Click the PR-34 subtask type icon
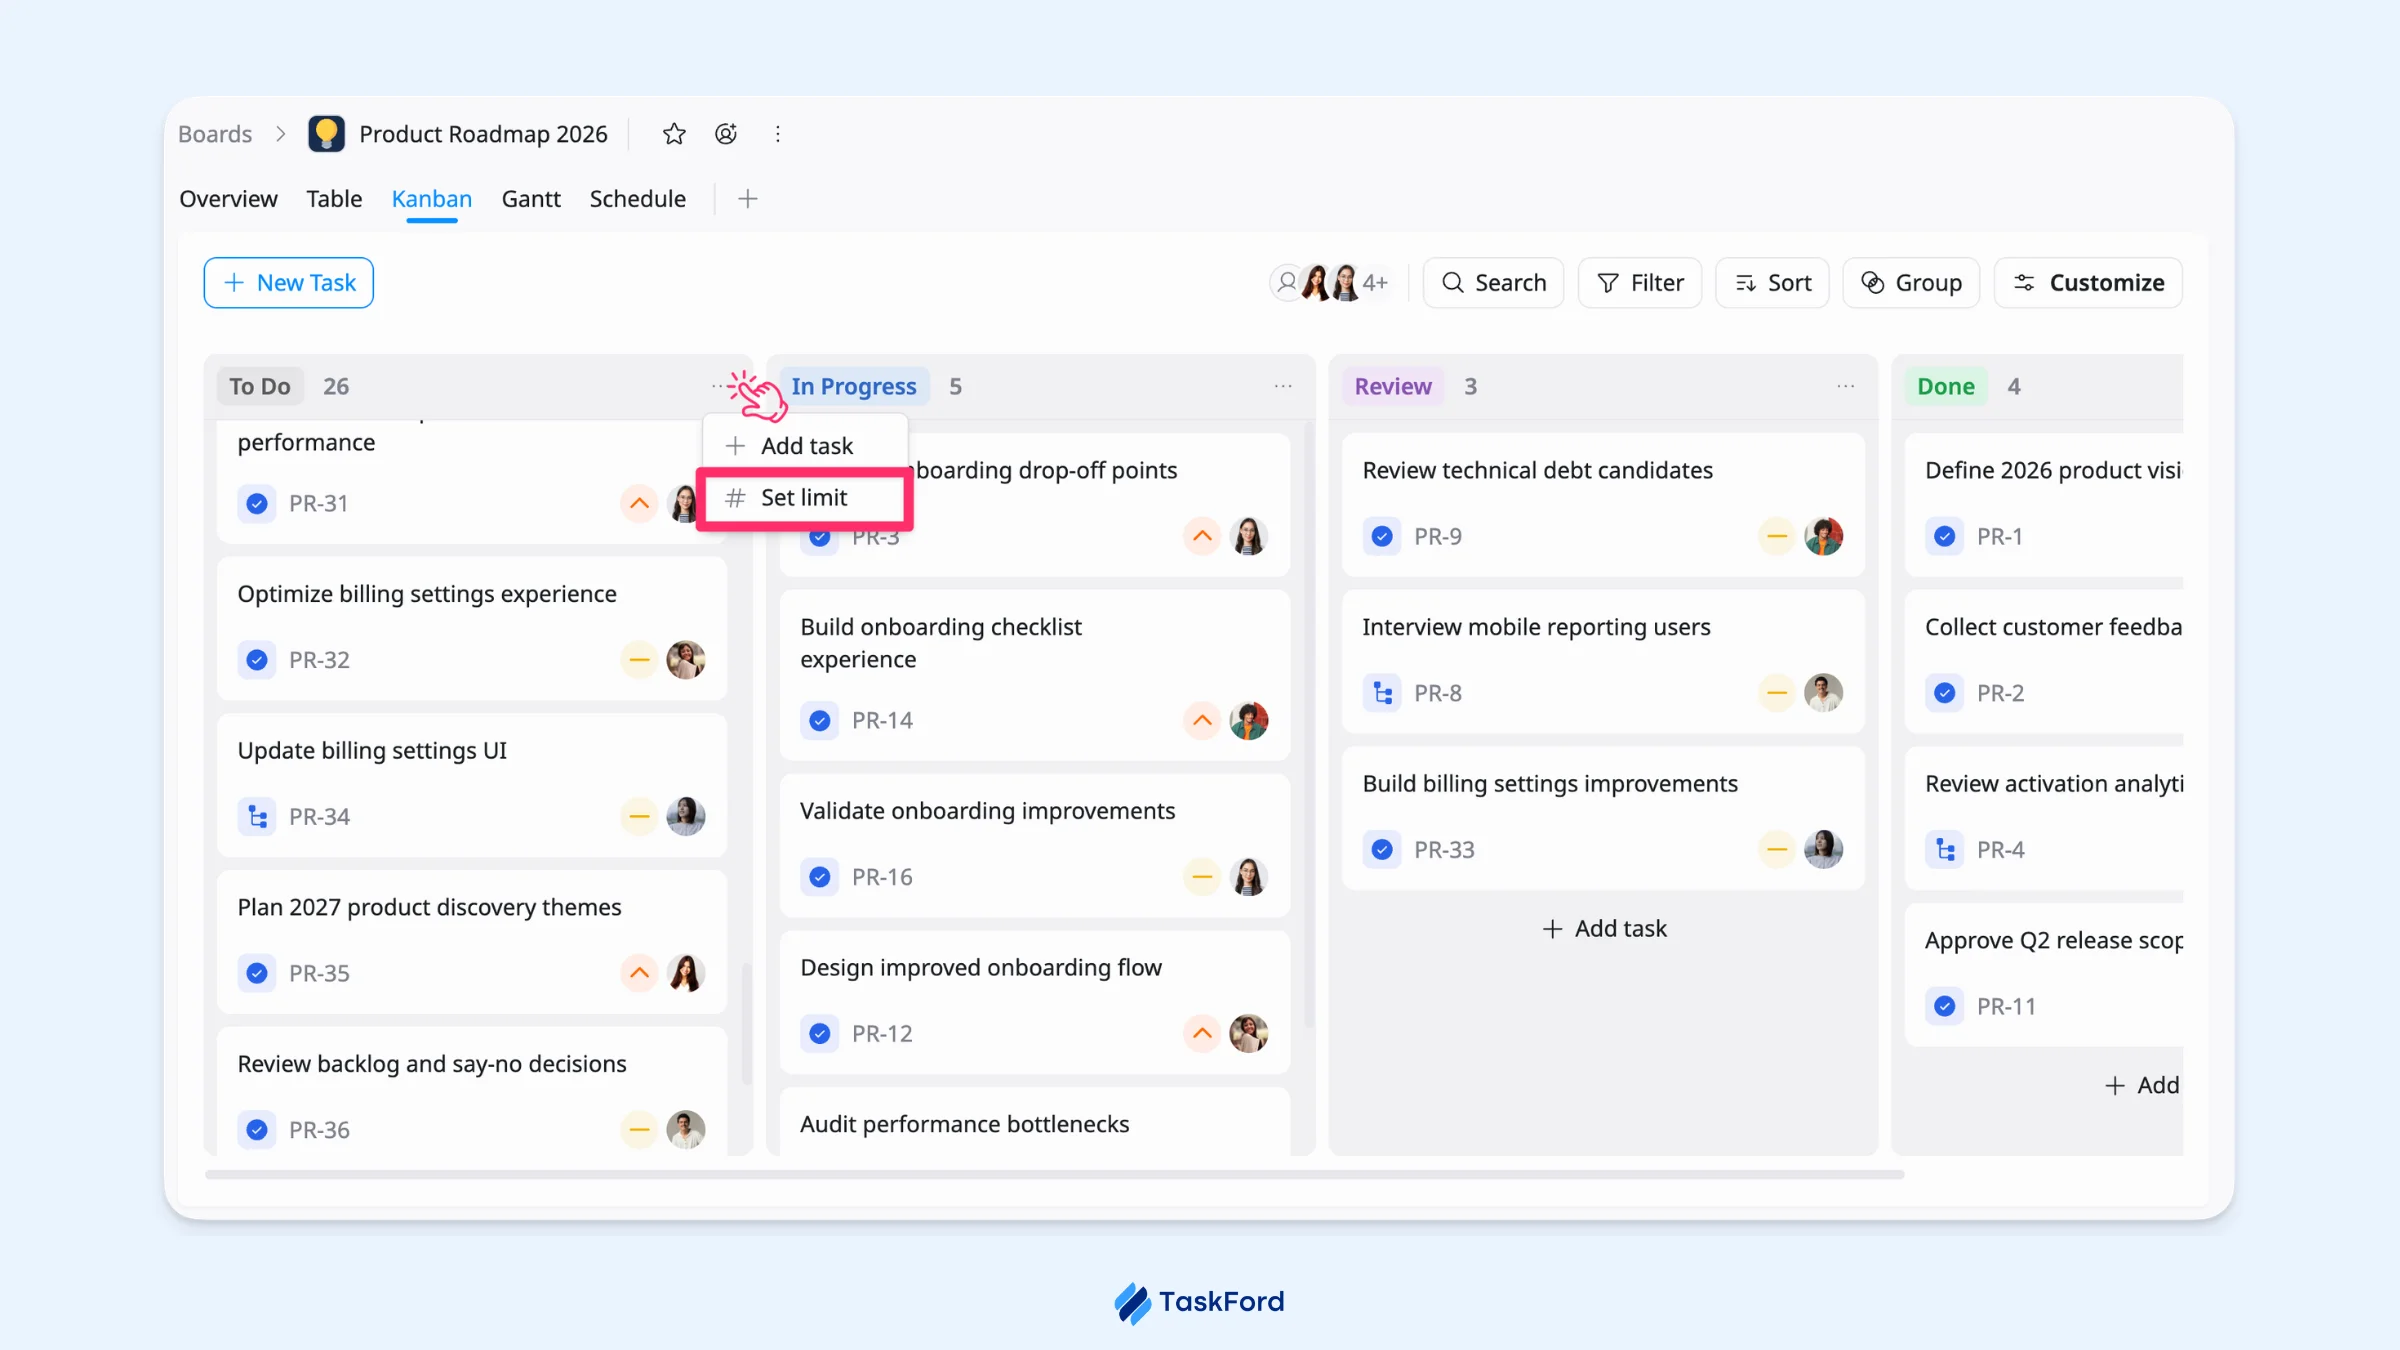 click(257, 817)
